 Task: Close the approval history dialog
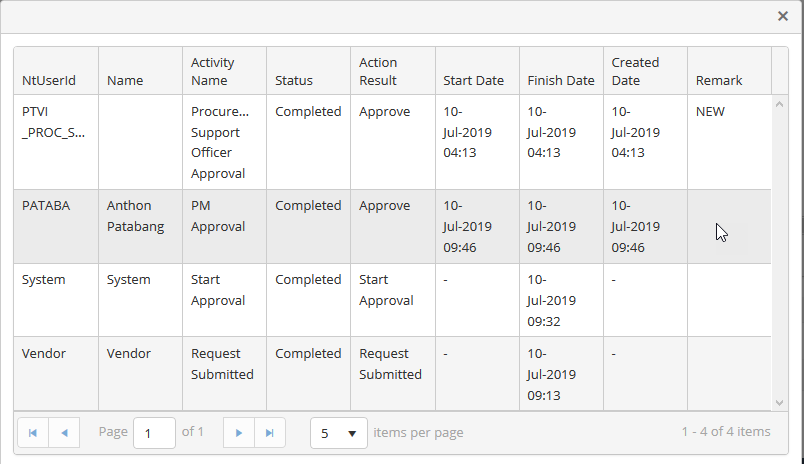click(x=783, y=16)
